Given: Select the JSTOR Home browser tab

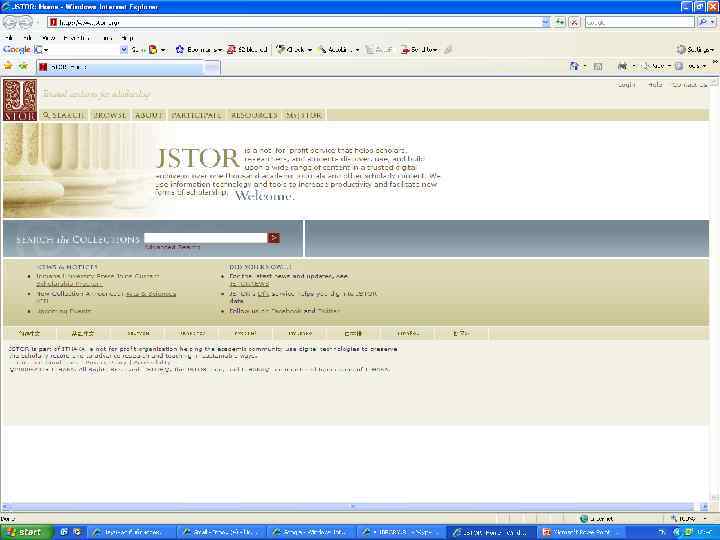Looking at the screenshot, I should (x=120, y=67).
